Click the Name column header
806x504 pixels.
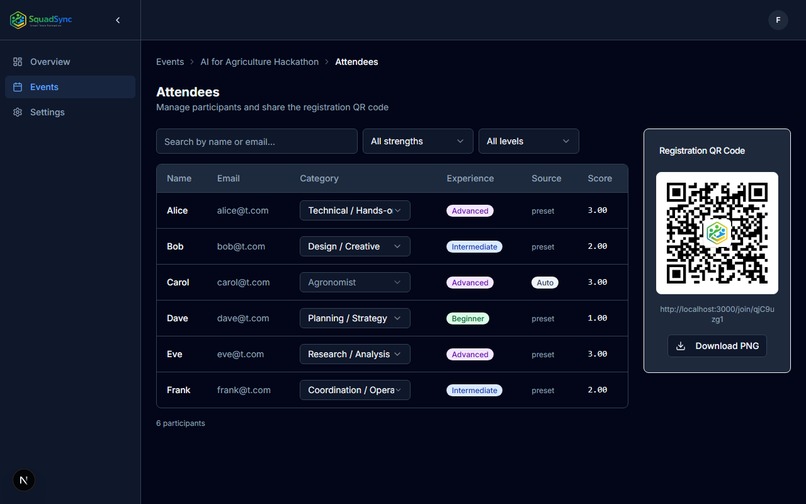pos(179,178)
